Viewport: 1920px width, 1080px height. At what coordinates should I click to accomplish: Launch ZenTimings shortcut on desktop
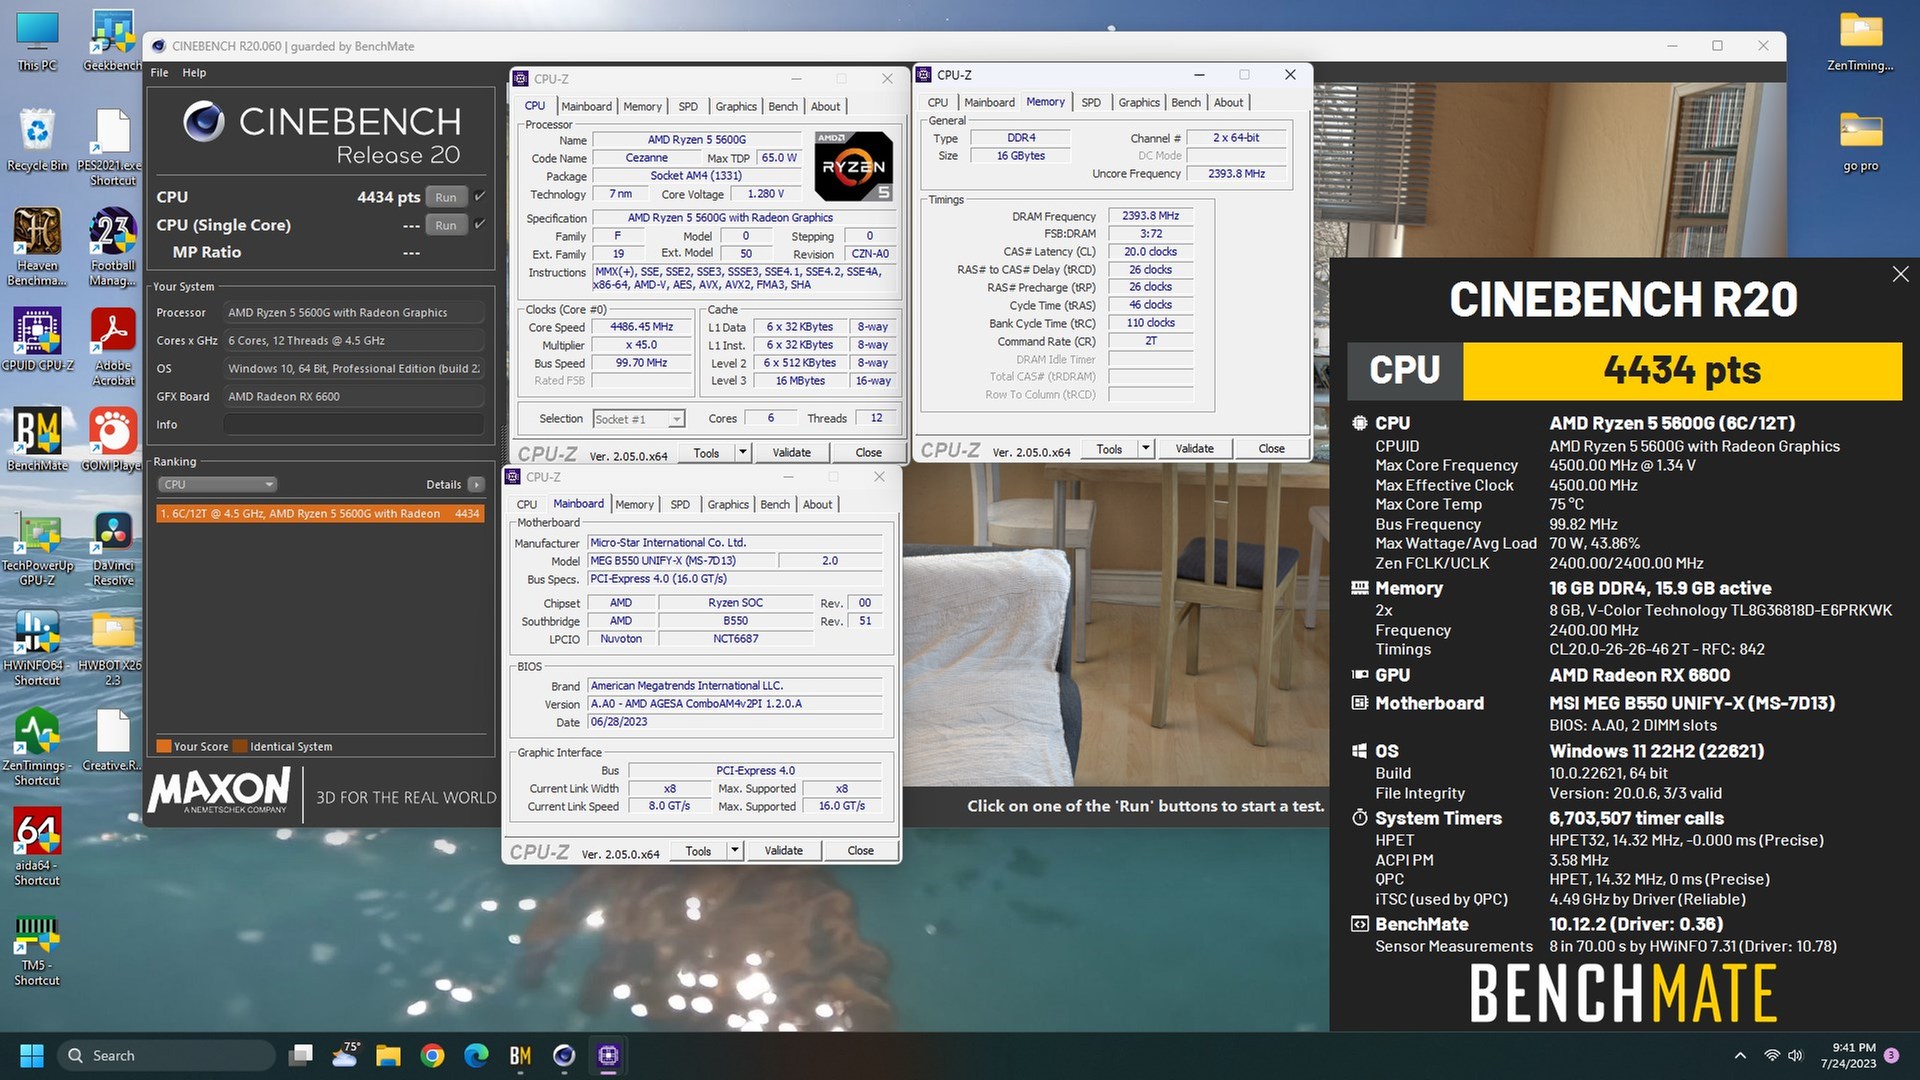[x=37, y=748]
